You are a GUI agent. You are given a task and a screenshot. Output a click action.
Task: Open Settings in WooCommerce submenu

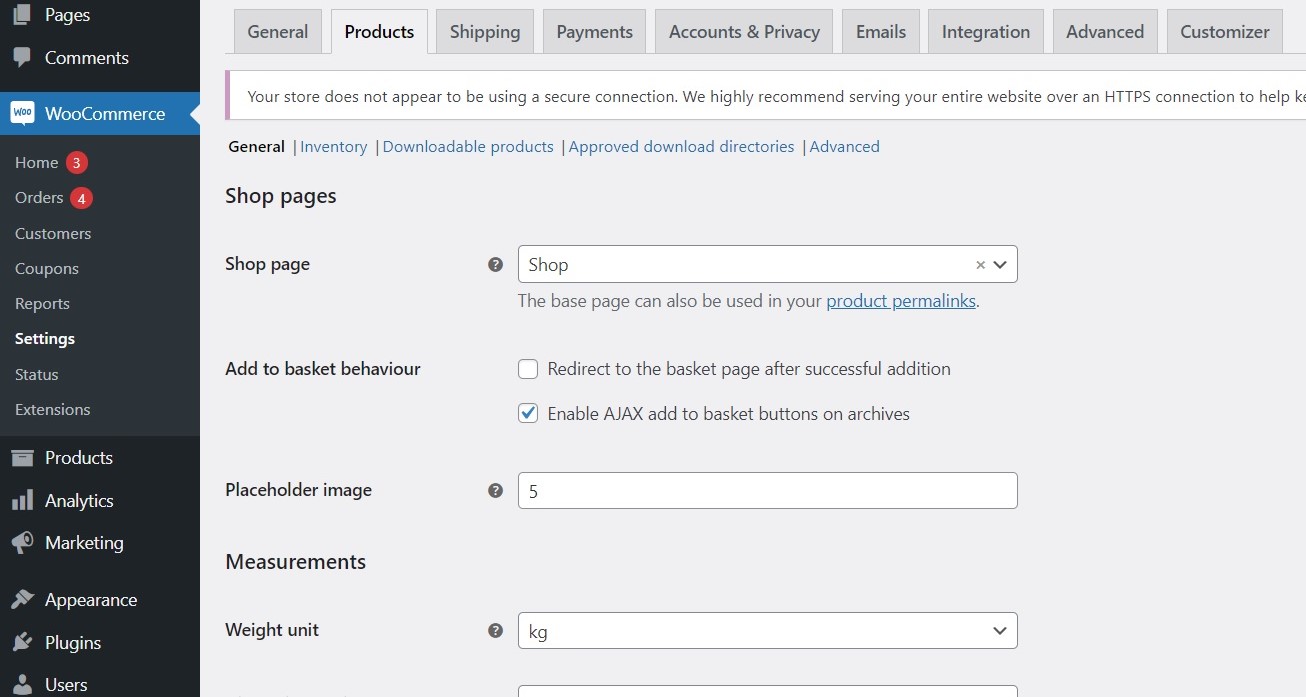point(45,339)
